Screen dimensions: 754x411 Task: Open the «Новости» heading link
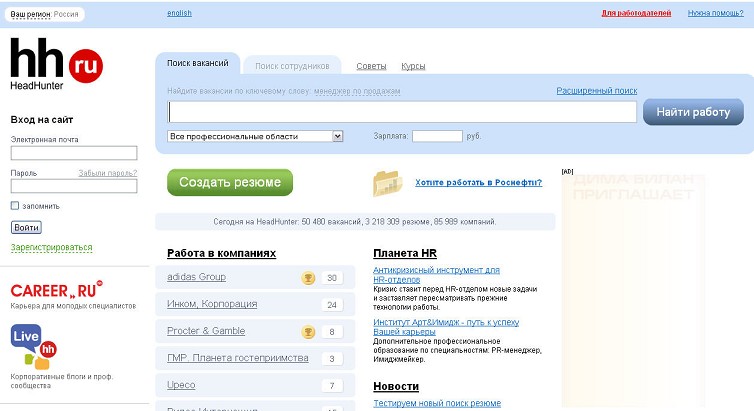[x=396, y=386]
